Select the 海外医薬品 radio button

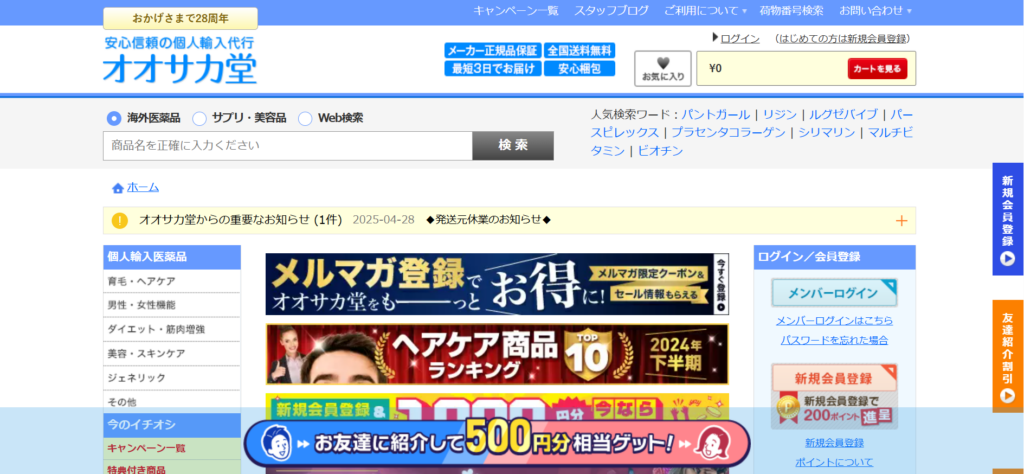[114, 118]
